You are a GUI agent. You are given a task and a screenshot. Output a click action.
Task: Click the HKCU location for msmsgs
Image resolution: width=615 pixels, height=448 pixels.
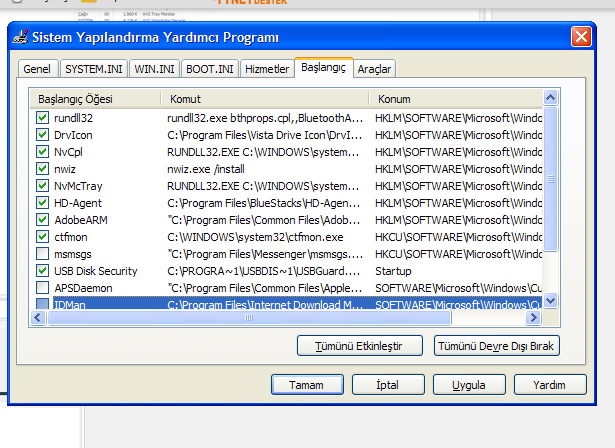(x=458, y=254)
